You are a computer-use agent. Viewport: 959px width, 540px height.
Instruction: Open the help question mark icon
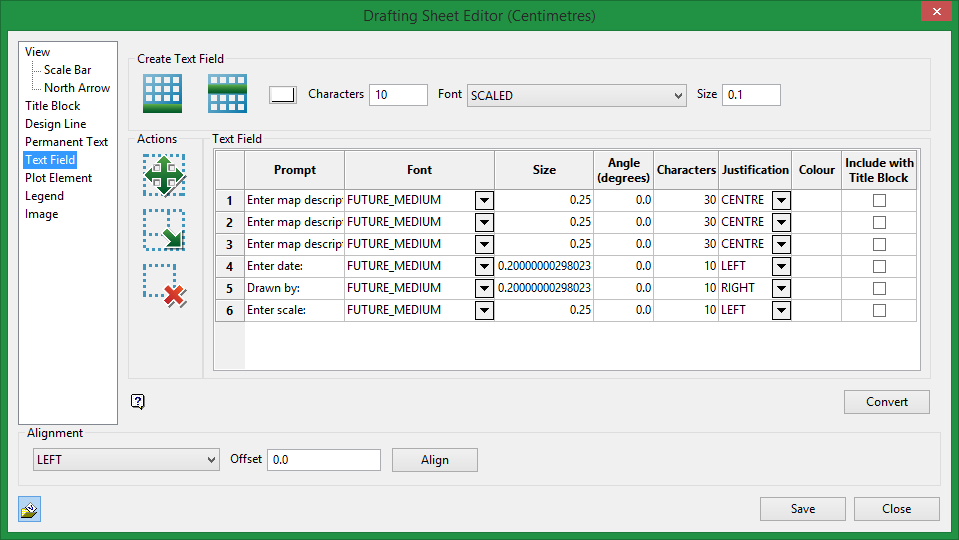(138, 402)
